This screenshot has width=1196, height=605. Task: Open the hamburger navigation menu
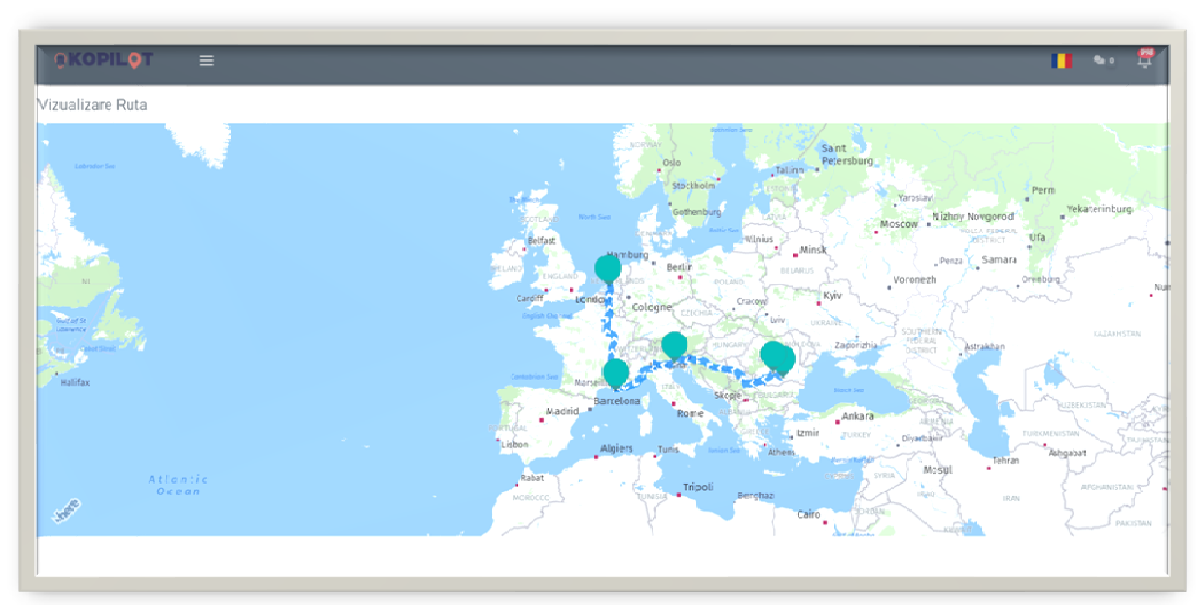(x=206, y=60)
